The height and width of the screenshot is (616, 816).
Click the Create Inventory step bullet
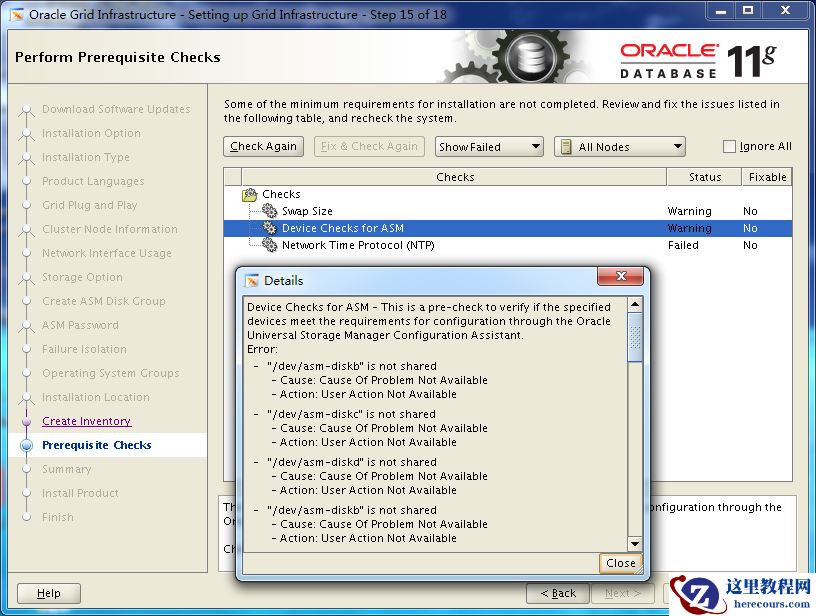point(26,421)
